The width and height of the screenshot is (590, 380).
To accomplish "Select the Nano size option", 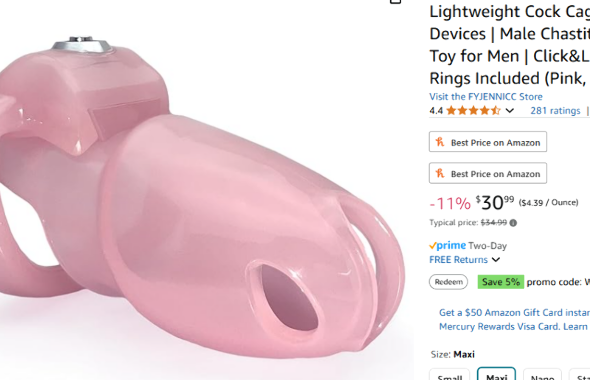I will tap(542, 375).
